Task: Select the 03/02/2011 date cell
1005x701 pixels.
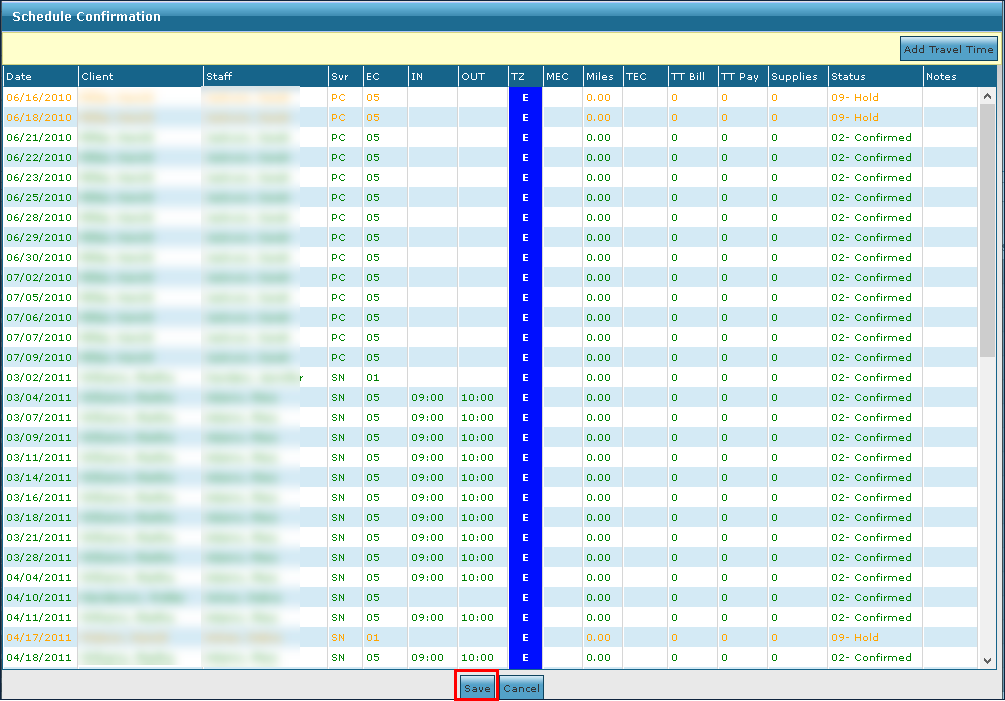Action: tap(39, 378)
